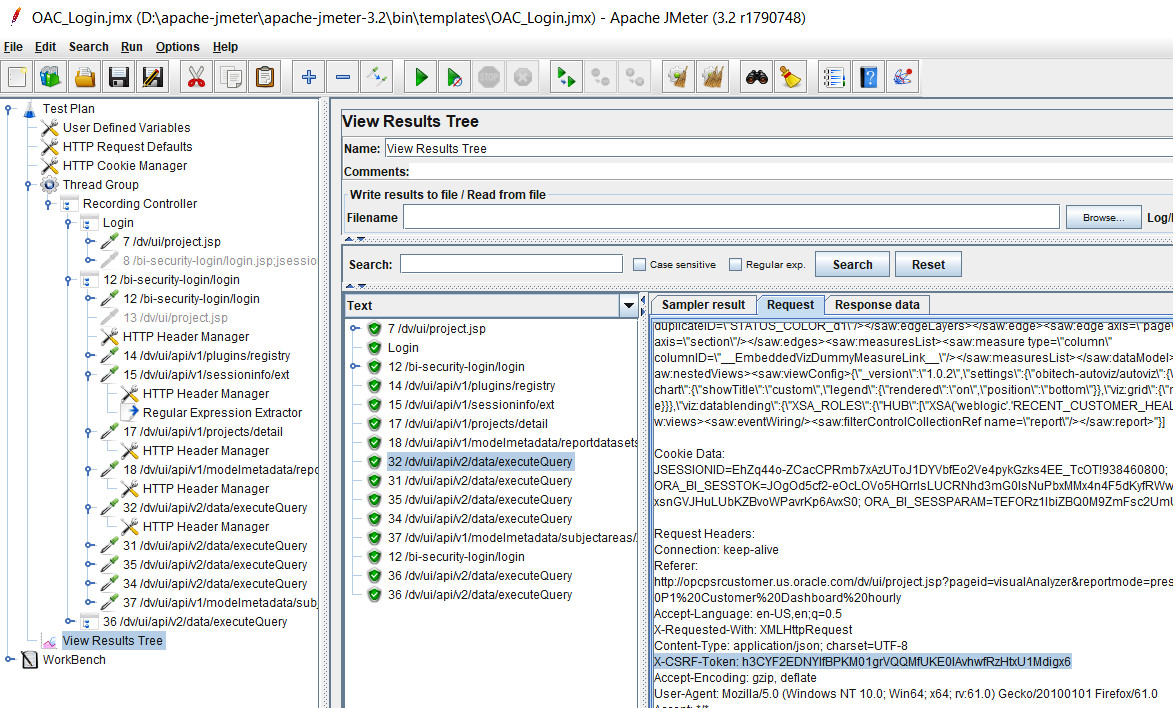Save the test plan using the disk icon

coord(118,76)
